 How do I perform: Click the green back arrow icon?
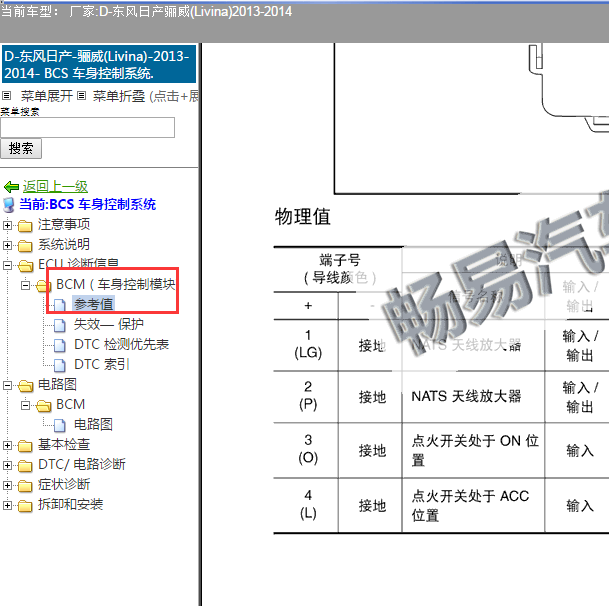11,187
